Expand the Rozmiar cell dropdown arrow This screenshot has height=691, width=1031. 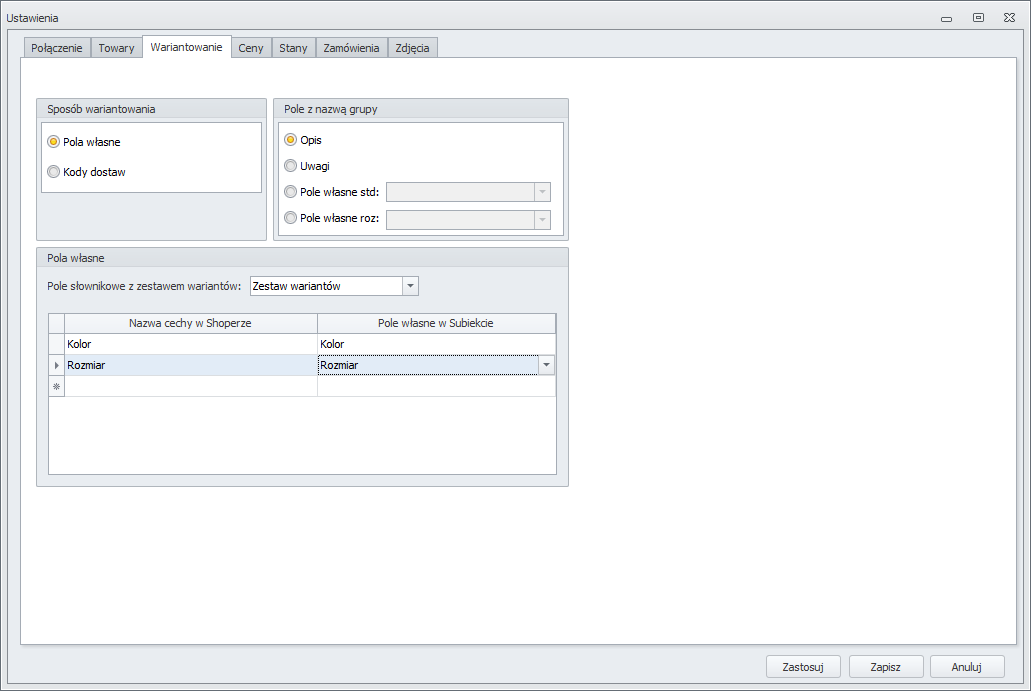tap(546, 365)
